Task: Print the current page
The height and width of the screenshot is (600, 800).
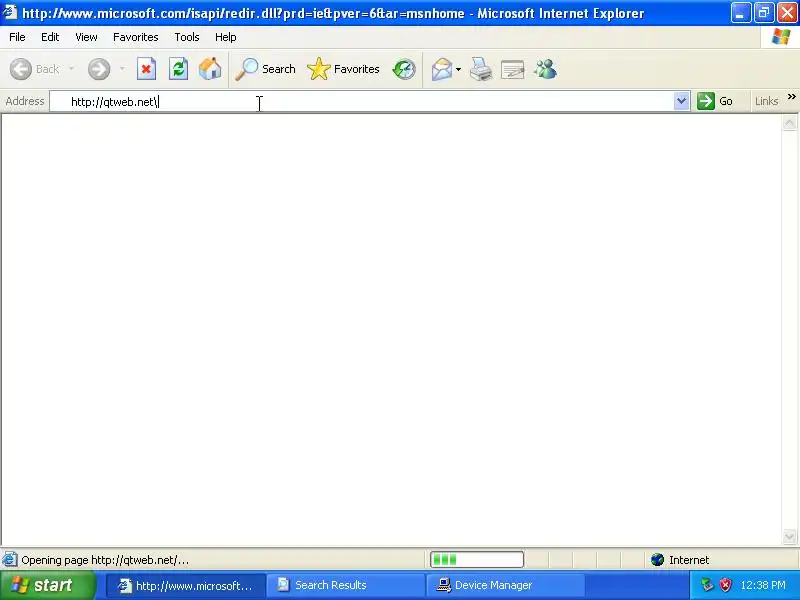Action: click(481, 69)
